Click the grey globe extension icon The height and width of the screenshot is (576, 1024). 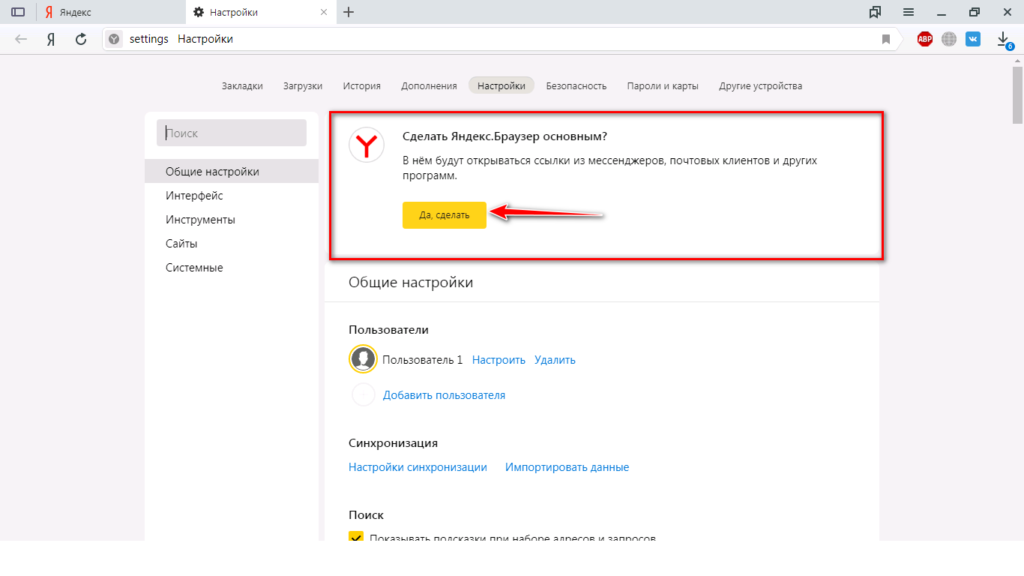948,39
